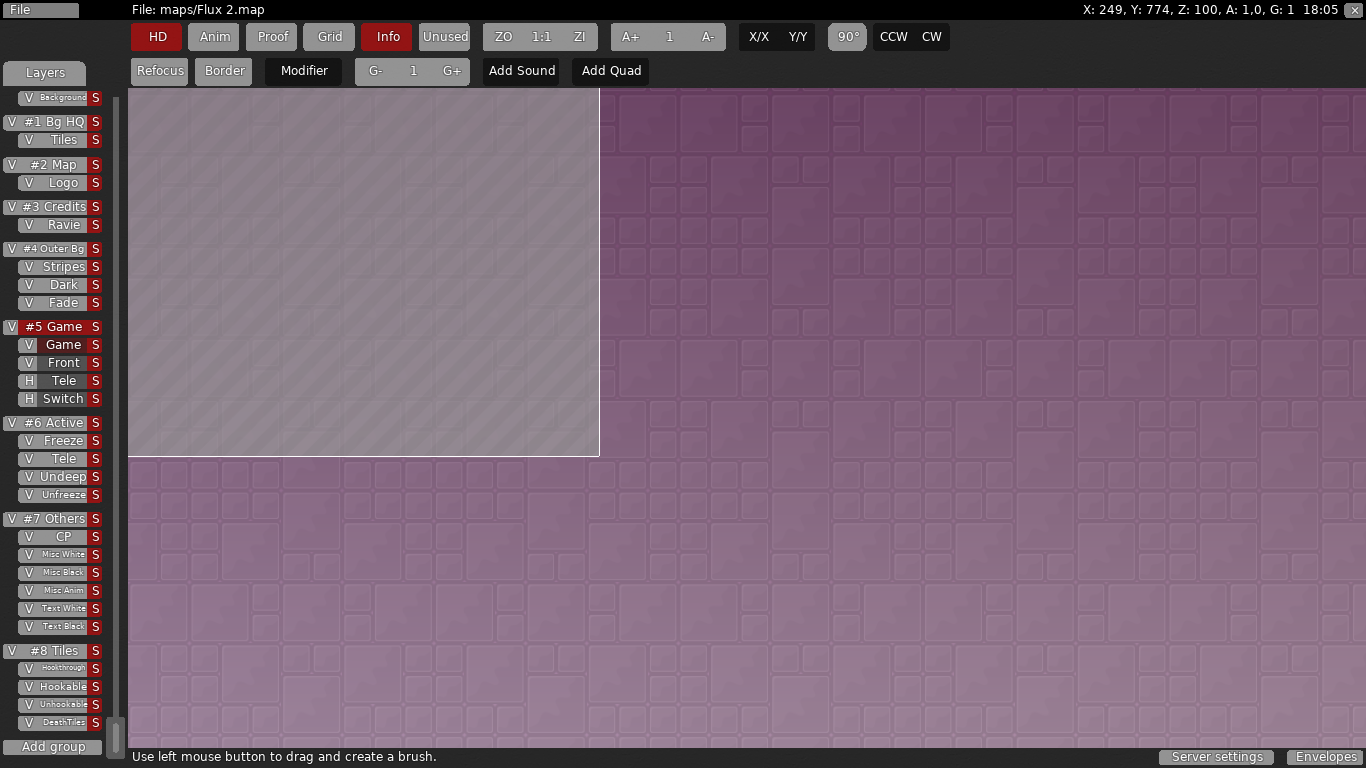Image resolution: width=1366 pixels, height=768 pixels.
Task: Increase grid size with G+
Action: coord(452,71)
